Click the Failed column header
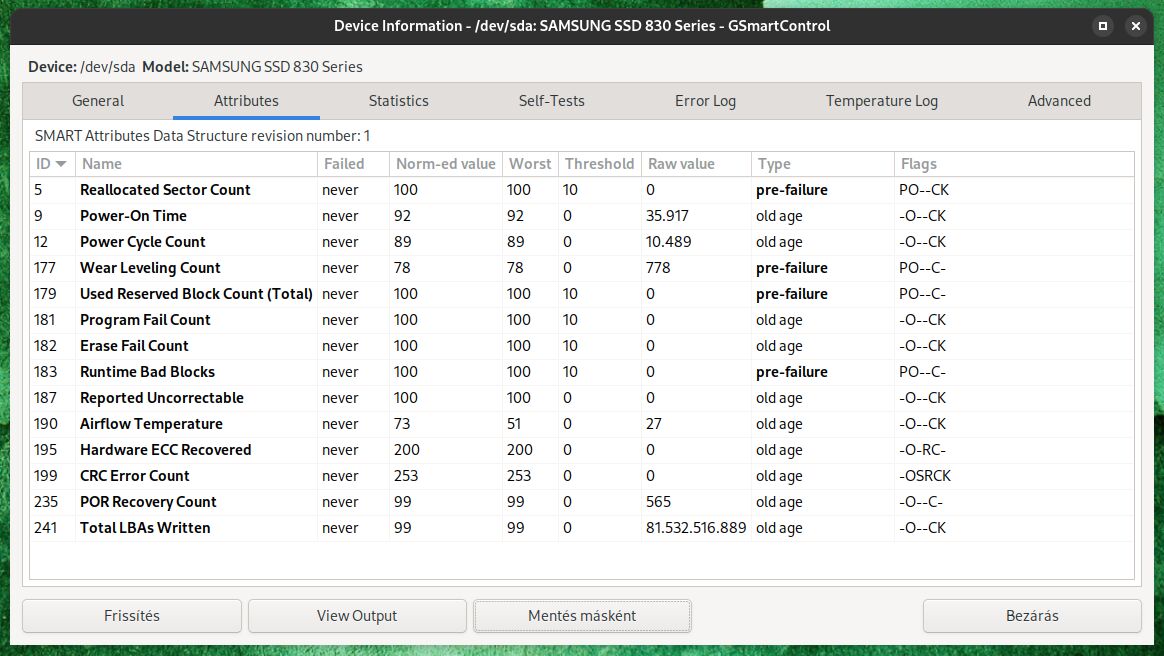Image resolution: width=1164 pixels, height=656 pixels. [353, 164]
